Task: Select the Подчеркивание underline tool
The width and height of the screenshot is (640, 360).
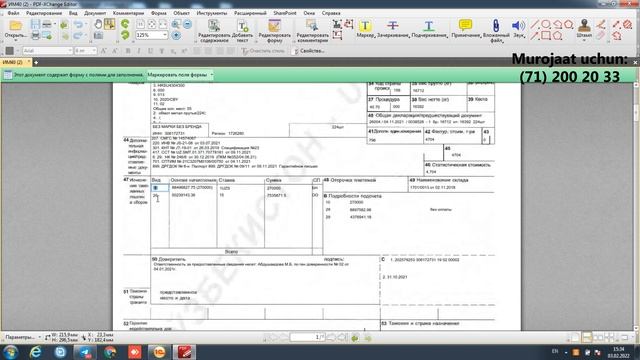Action: tap(429, 29)
